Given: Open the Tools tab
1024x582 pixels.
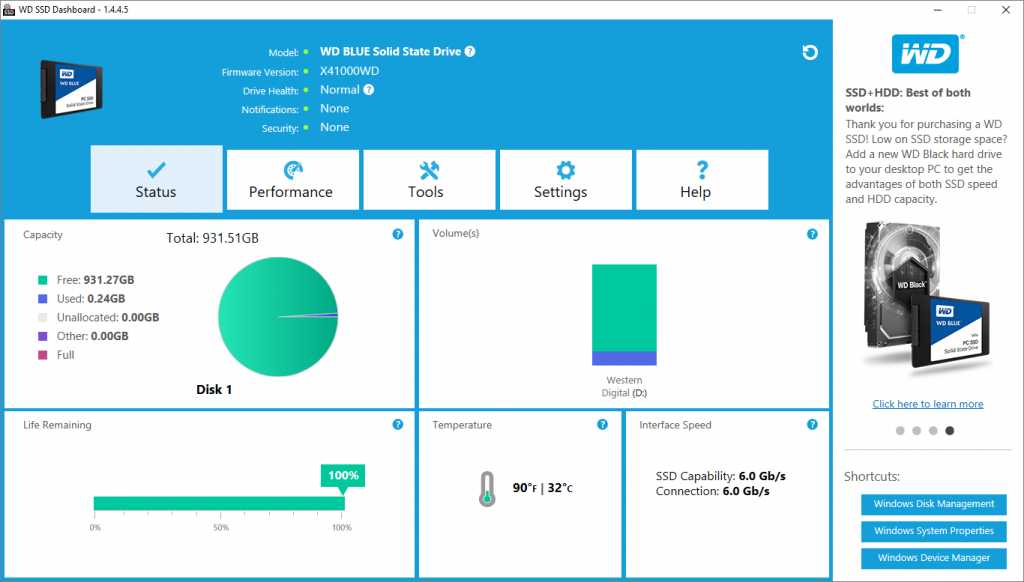Looking at the screenshot, I should [x=429, y=180].
